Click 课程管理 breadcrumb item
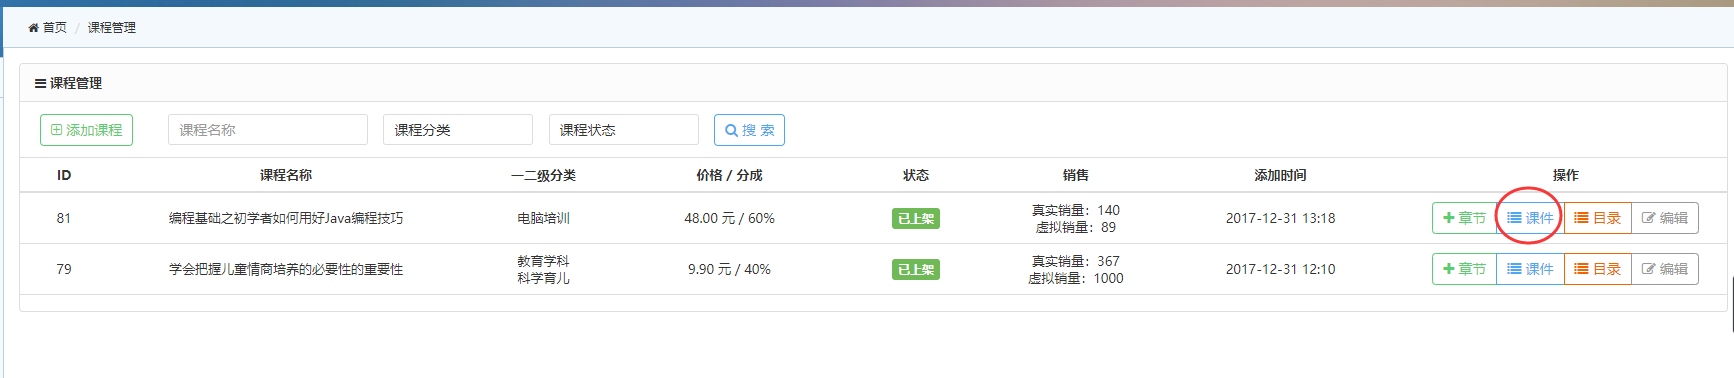Image resolution: width=1734 pixels, height=378 pixels. click(x=112, y=28)
